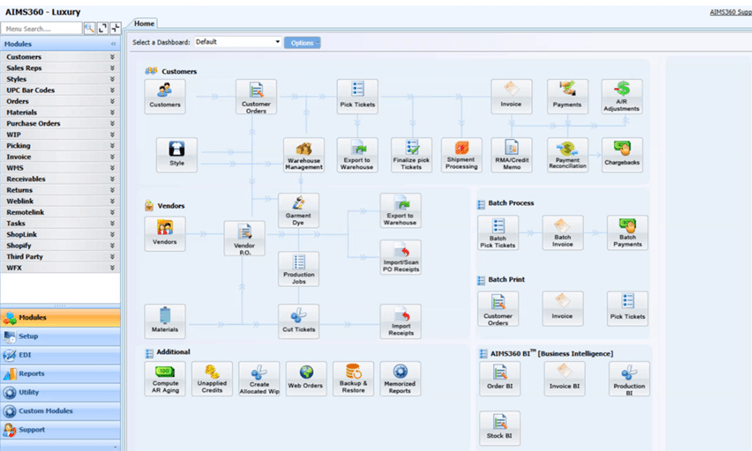Open the Cut Tickets icon
The image size is (752, 451).
click(x=298, y=321)
